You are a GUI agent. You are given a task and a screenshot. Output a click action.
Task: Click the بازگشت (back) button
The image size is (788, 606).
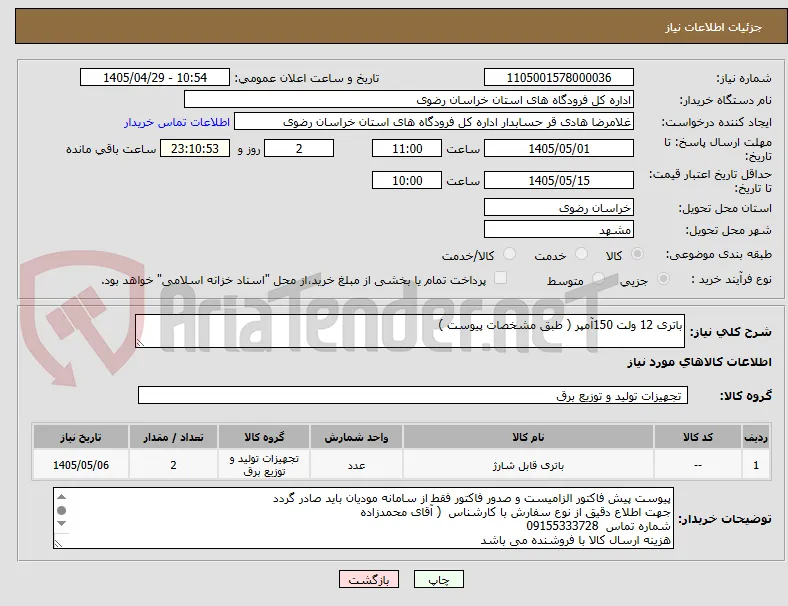(369, 579)
